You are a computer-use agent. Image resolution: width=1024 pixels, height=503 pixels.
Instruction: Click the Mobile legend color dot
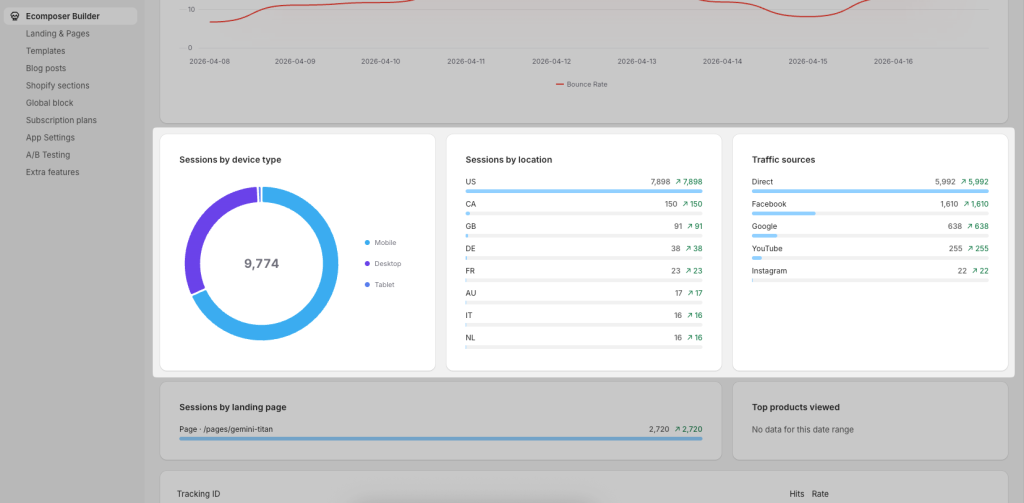coord(367,242)
